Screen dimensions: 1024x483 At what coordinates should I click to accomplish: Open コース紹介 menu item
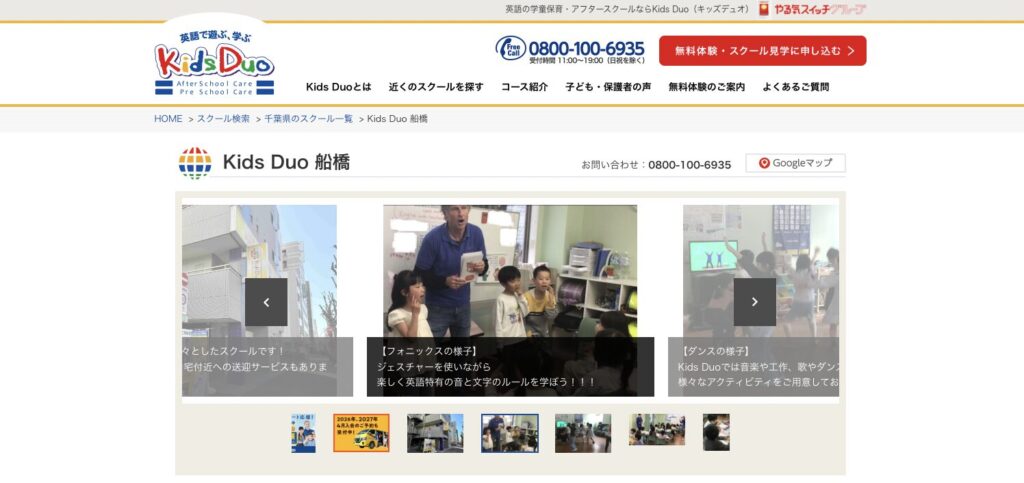click(524, 87)
